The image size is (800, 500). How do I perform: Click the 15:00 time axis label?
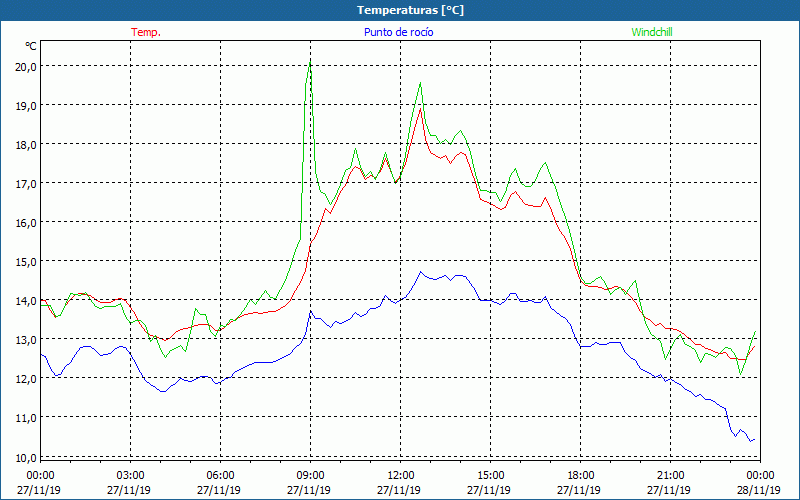click(x=490, y=476)
